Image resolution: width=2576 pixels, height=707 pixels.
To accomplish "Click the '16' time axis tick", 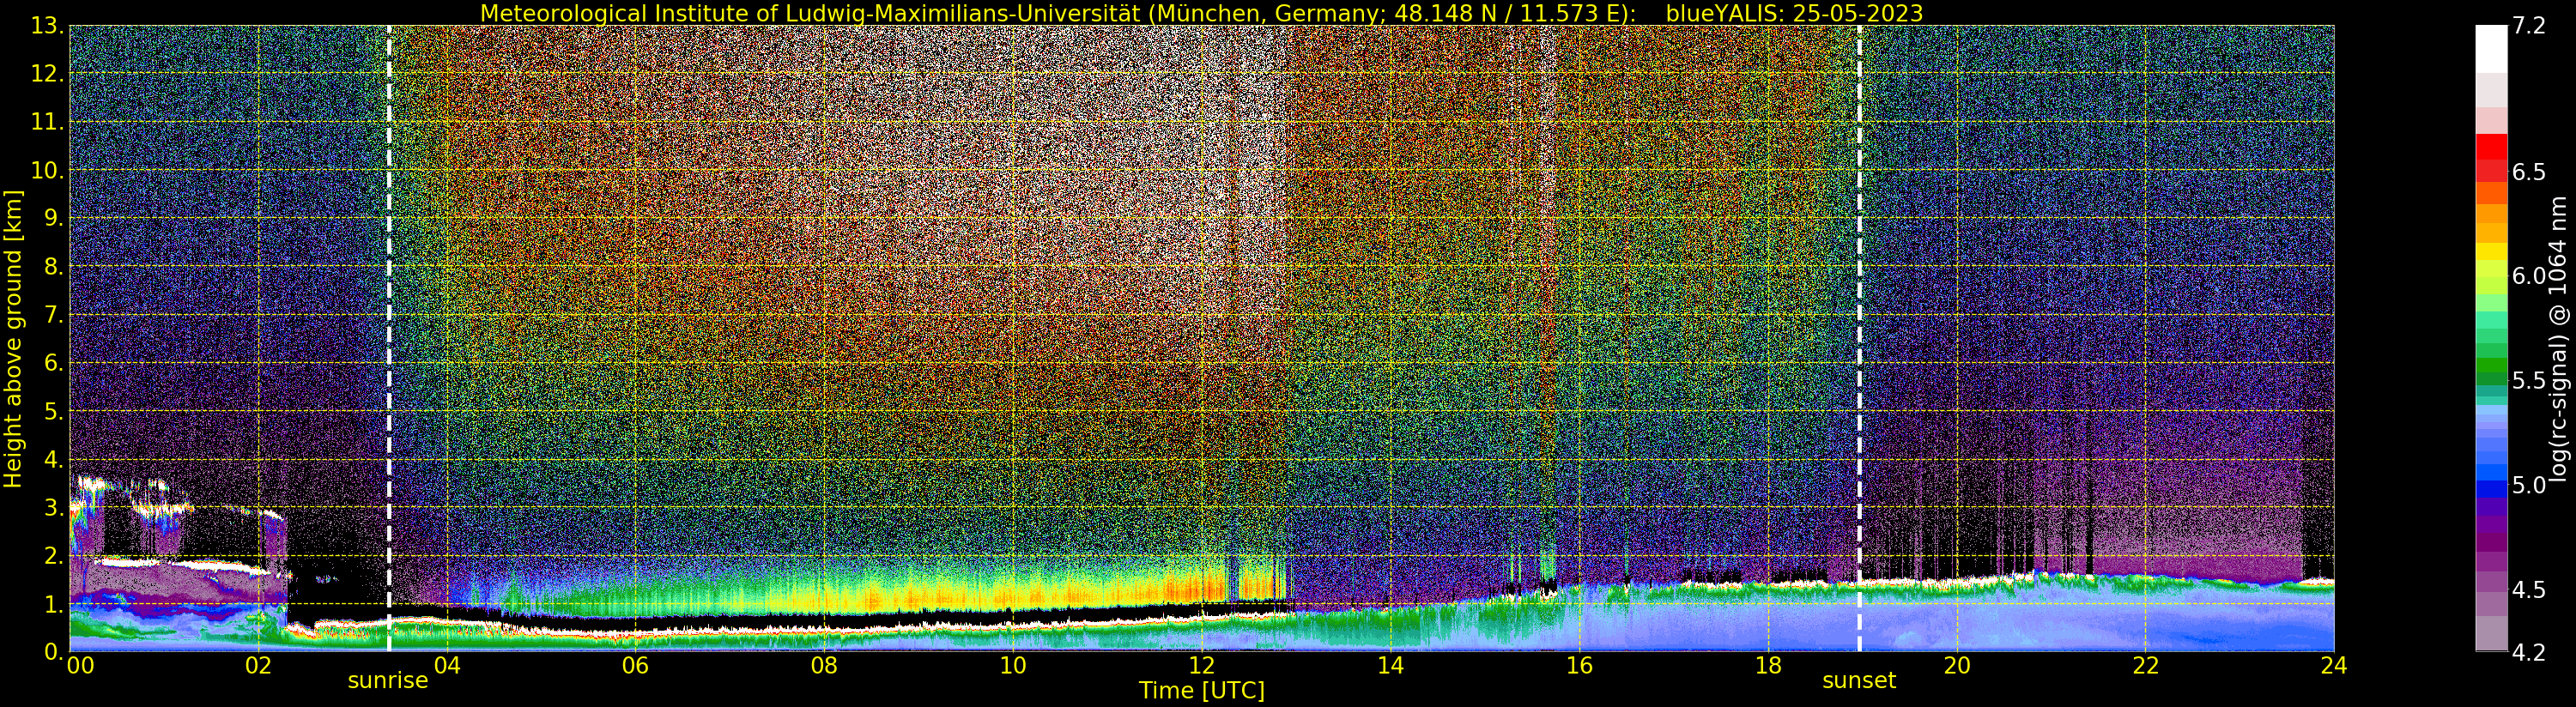I will click(1579, 666).
